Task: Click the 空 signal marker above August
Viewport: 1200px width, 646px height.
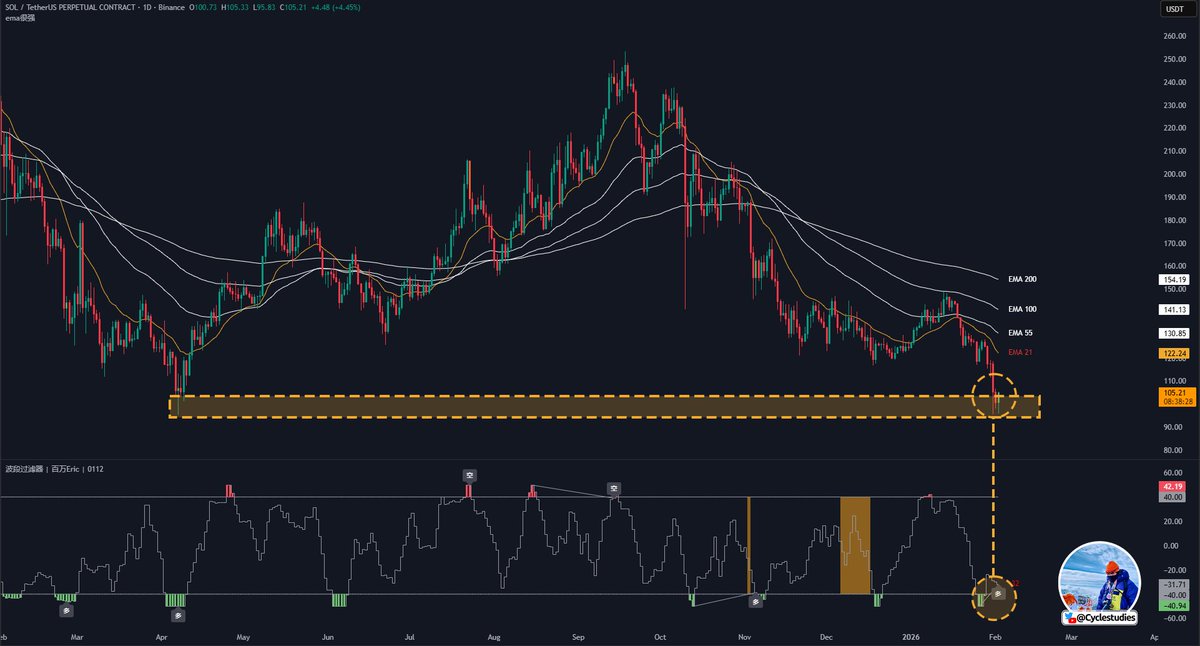Action: (x=468, y=475)
